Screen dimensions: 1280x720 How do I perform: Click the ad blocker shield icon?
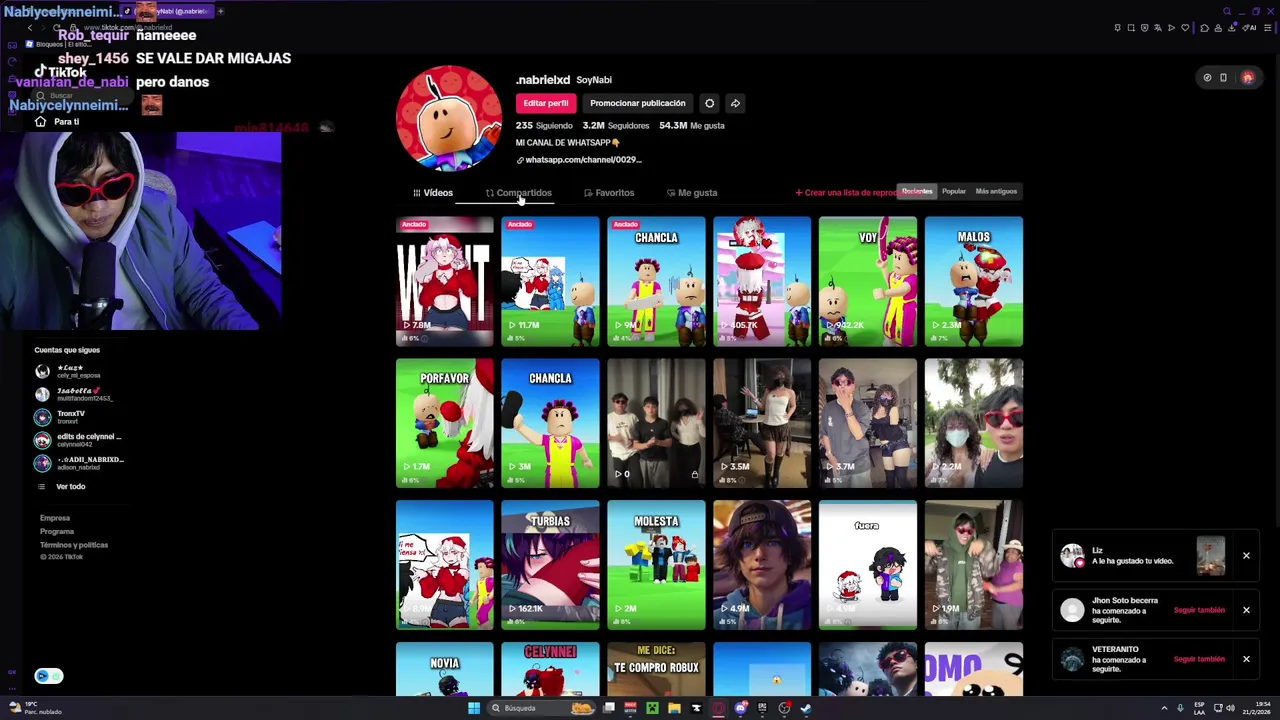pos(1145,28)
